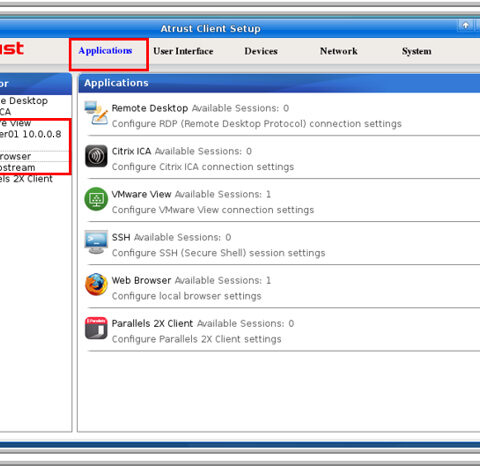
Task: Click the Citrix ICA application icon
Action: [96, 156]
